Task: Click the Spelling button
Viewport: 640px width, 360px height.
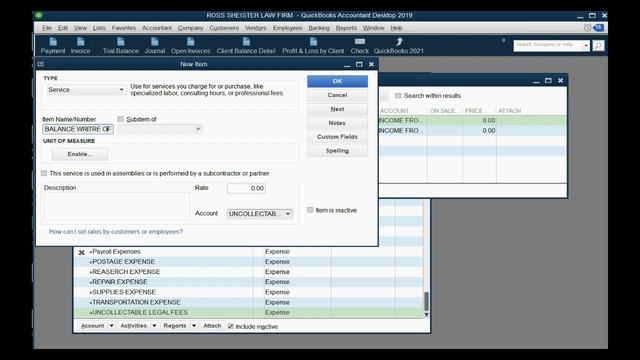Action: tap(337, 151)
